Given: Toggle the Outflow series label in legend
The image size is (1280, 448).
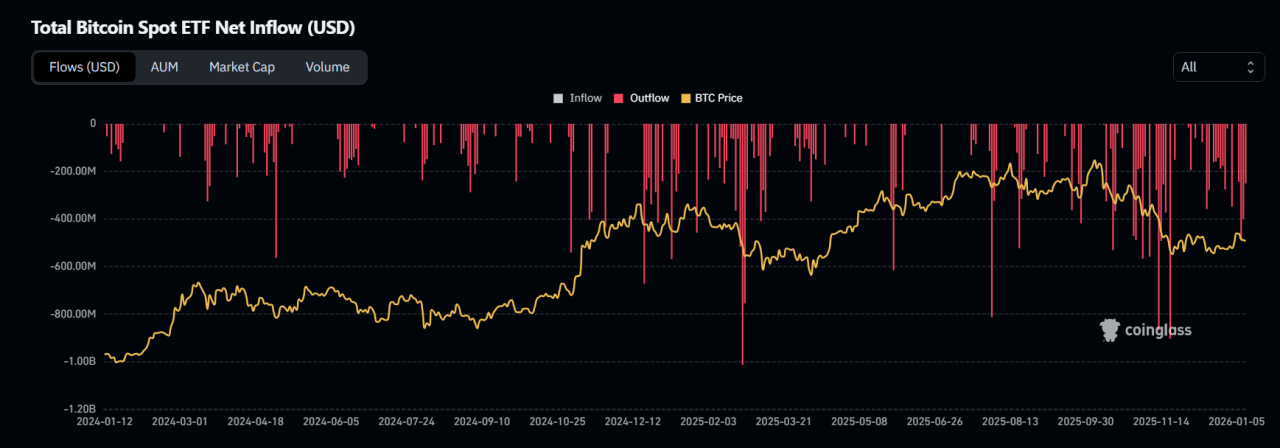Looking at the screenshot, I should coord(649,98).
